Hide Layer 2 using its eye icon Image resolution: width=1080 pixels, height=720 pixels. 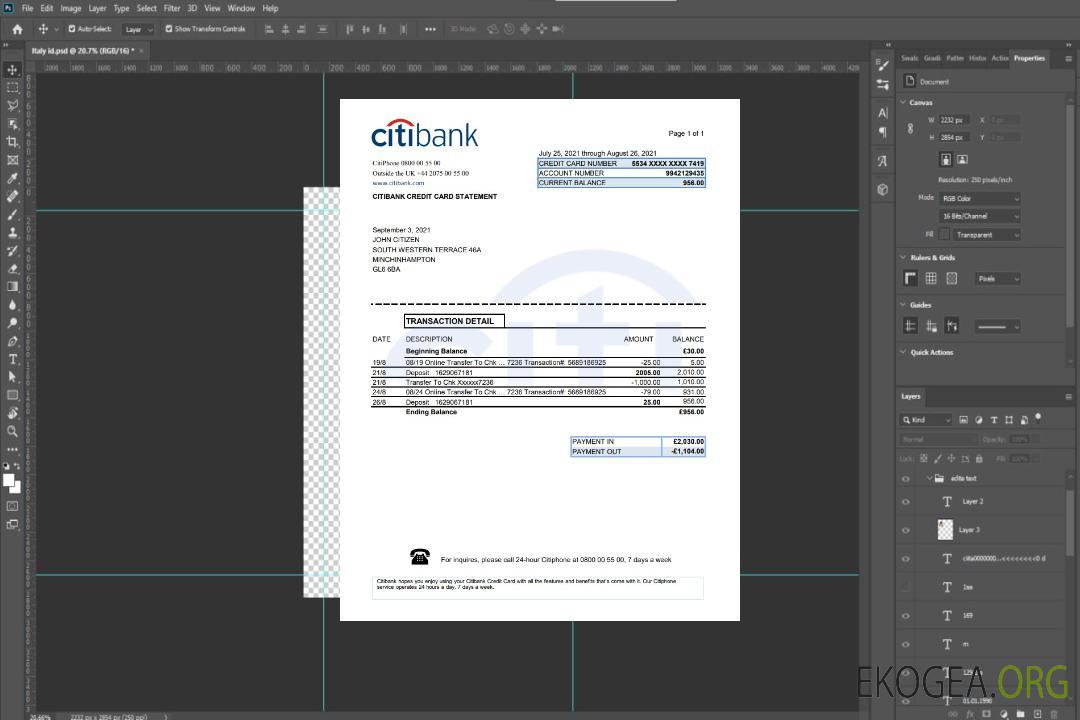[x=906, y=502]
